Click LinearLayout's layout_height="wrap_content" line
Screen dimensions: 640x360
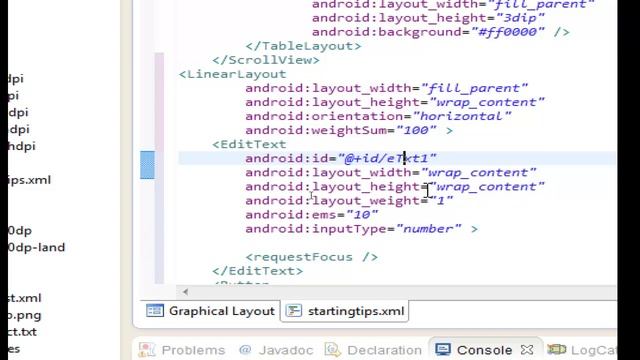[x=395, y=102]
